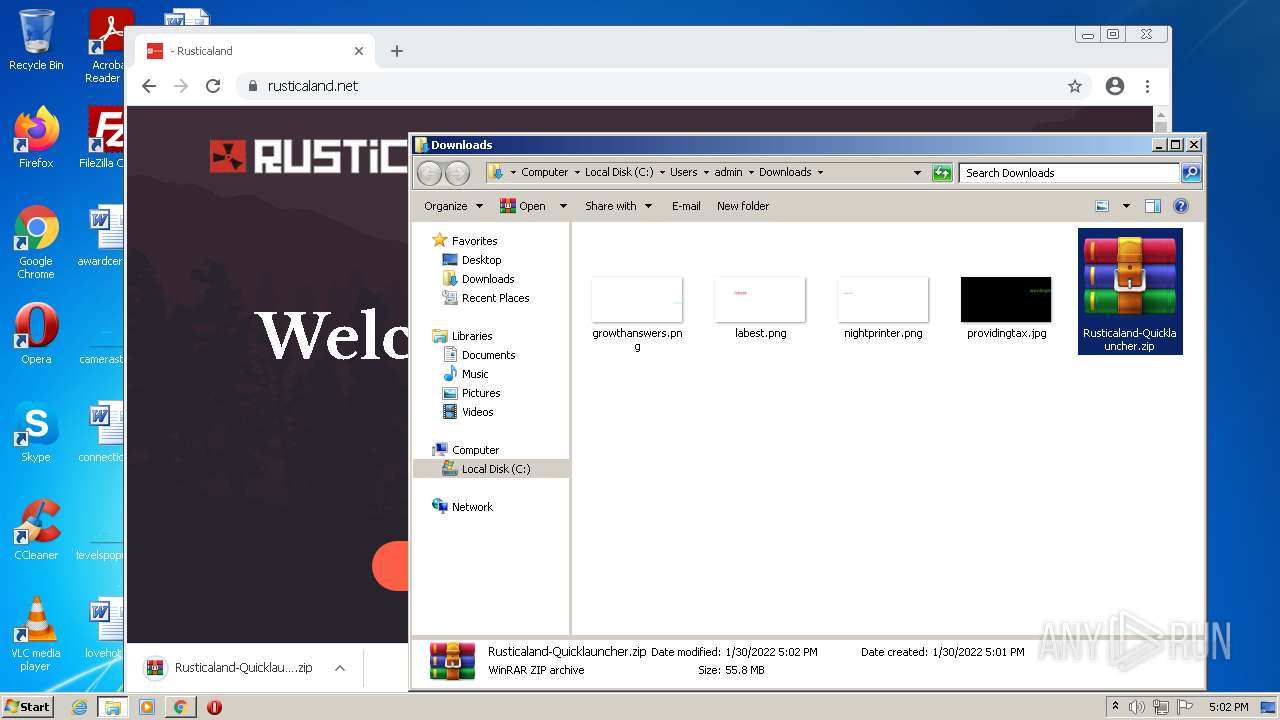The height and width of the screenshot is (720, 1280).
Task: Open the Rusticaland-Quicklau...zip item in the download bar
Action: point(230,668)
